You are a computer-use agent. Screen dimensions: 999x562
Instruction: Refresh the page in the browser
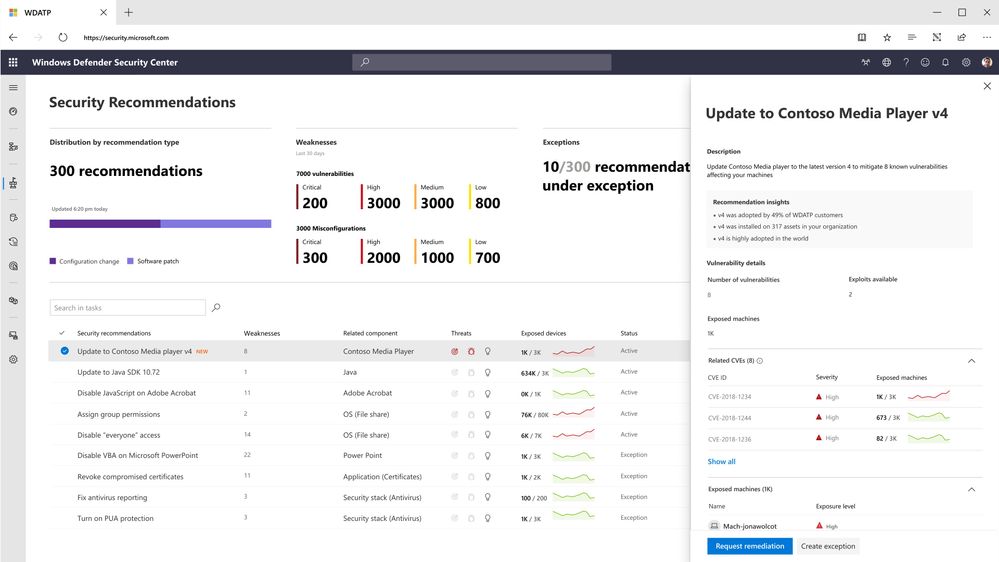(x=62, y=38)
